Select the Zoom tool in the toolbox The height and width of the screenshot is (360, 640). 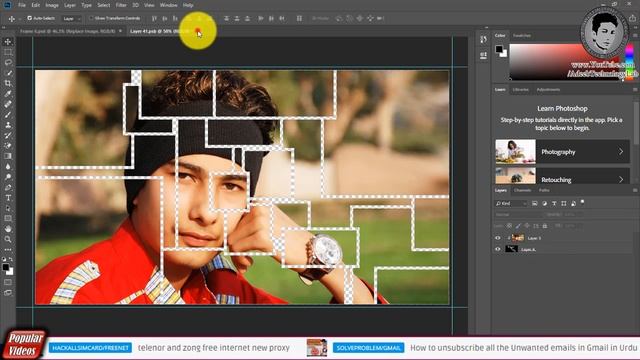(8, 240)
